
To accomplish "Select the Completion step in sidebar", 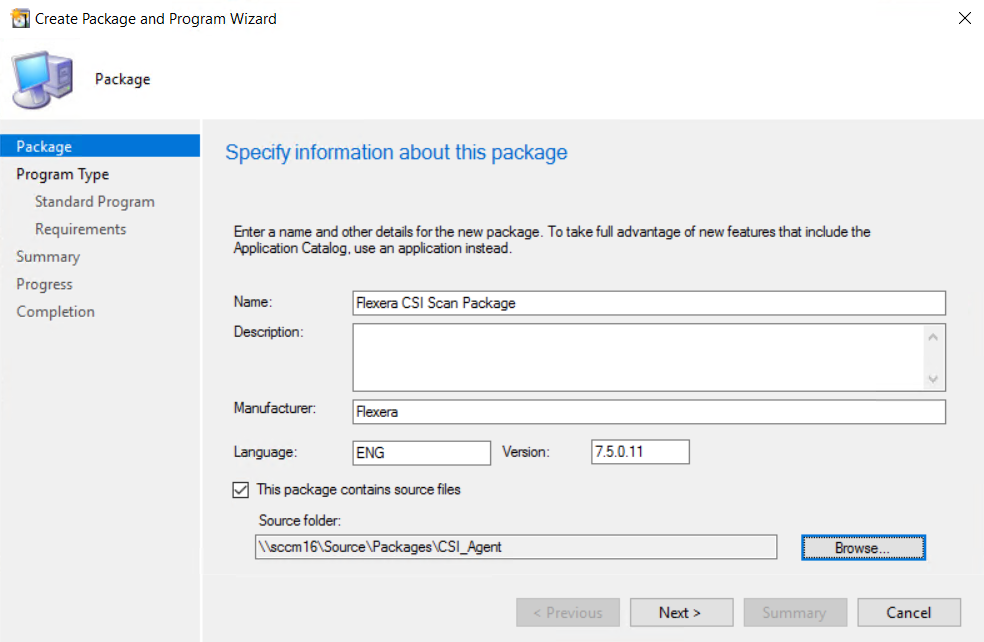I will click(x=55, y=312).
